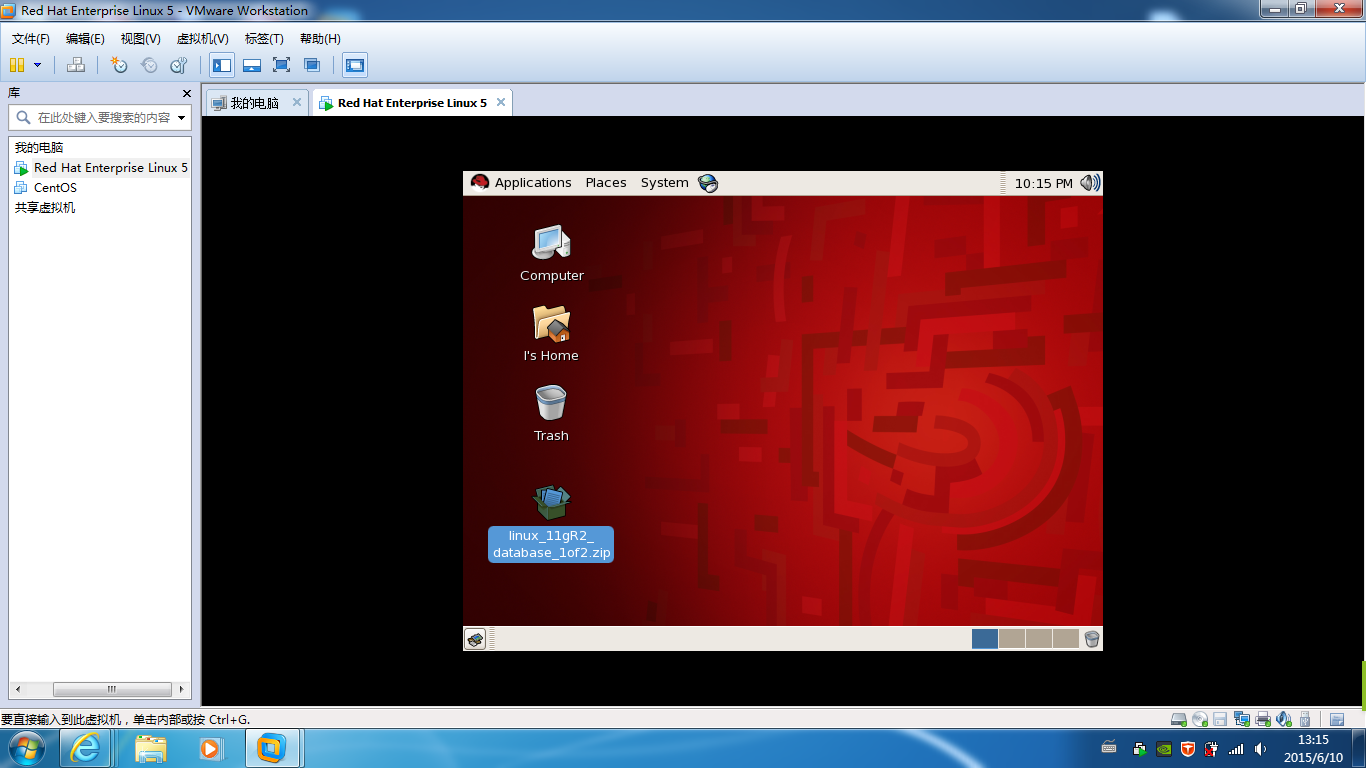The height and width of the screenshot is (768, 1366).
Task: Open the power options dropdown arrow next to pause
Action: coord(38,65)
